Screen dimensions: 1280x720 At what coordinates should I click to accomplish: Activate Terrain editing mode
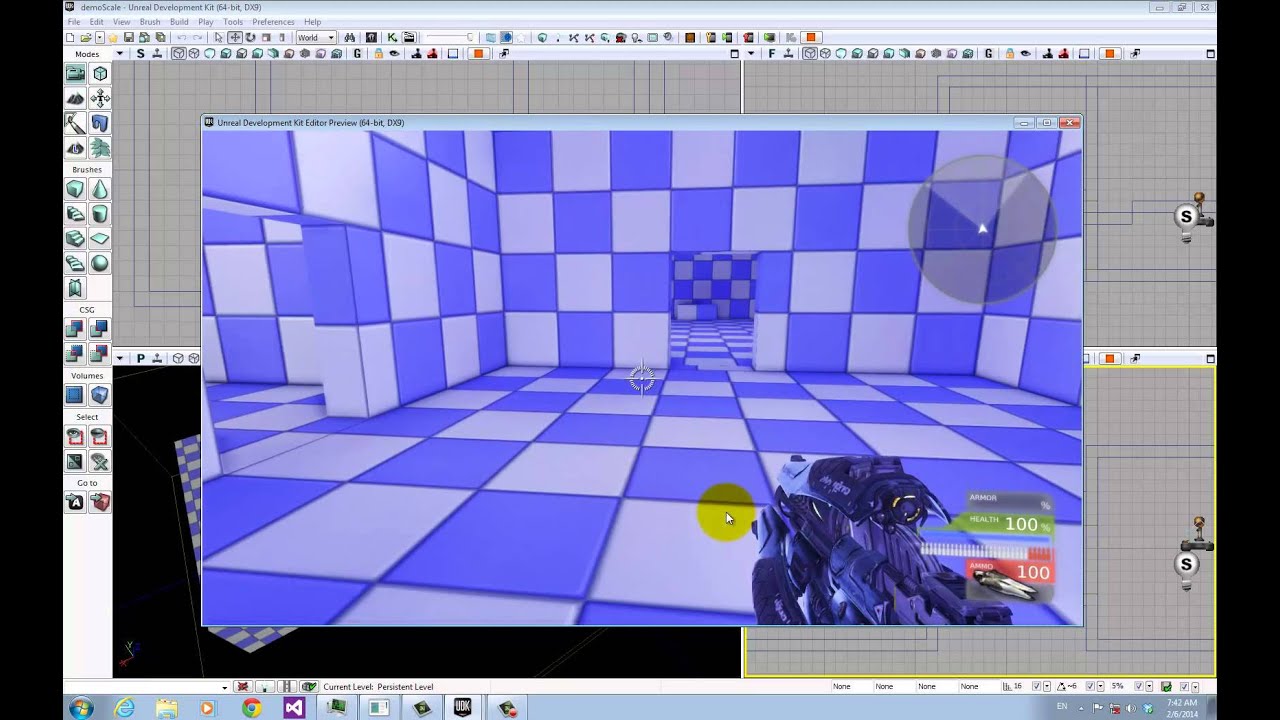tap(75, 98)
